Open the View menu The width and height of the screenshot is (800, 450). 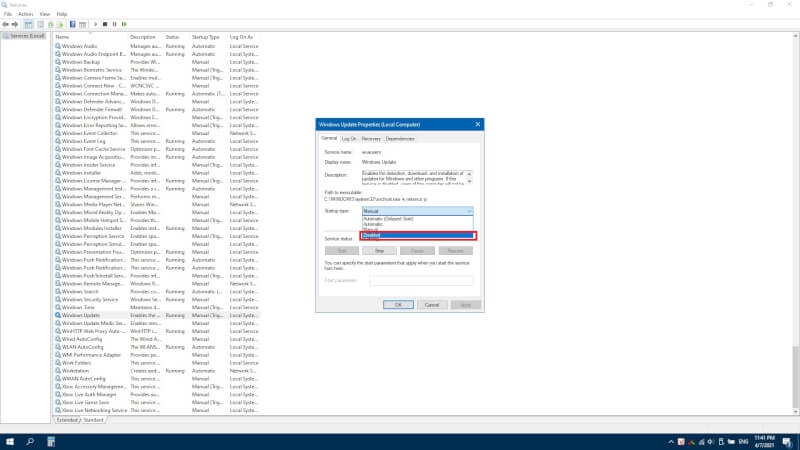(45, 14)
